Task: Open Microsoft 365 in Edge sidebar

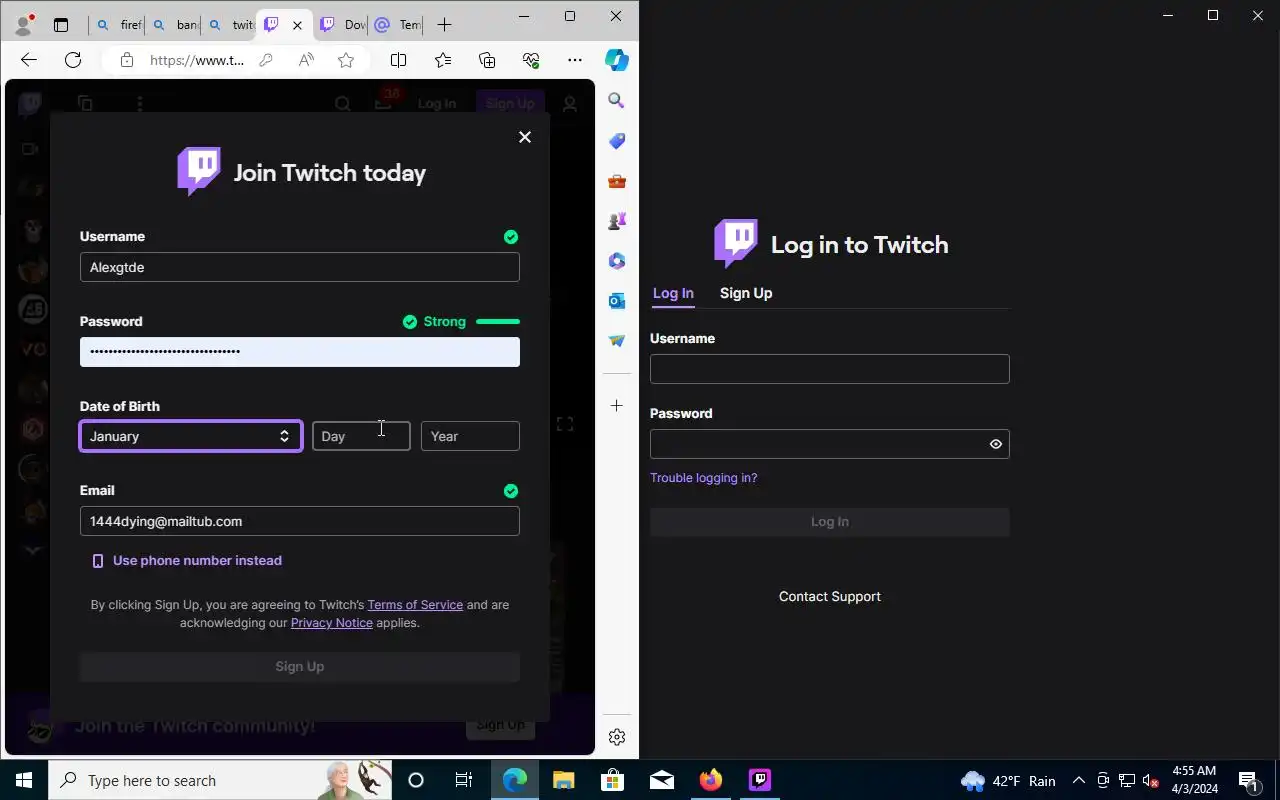Action: tap(617, 261)
